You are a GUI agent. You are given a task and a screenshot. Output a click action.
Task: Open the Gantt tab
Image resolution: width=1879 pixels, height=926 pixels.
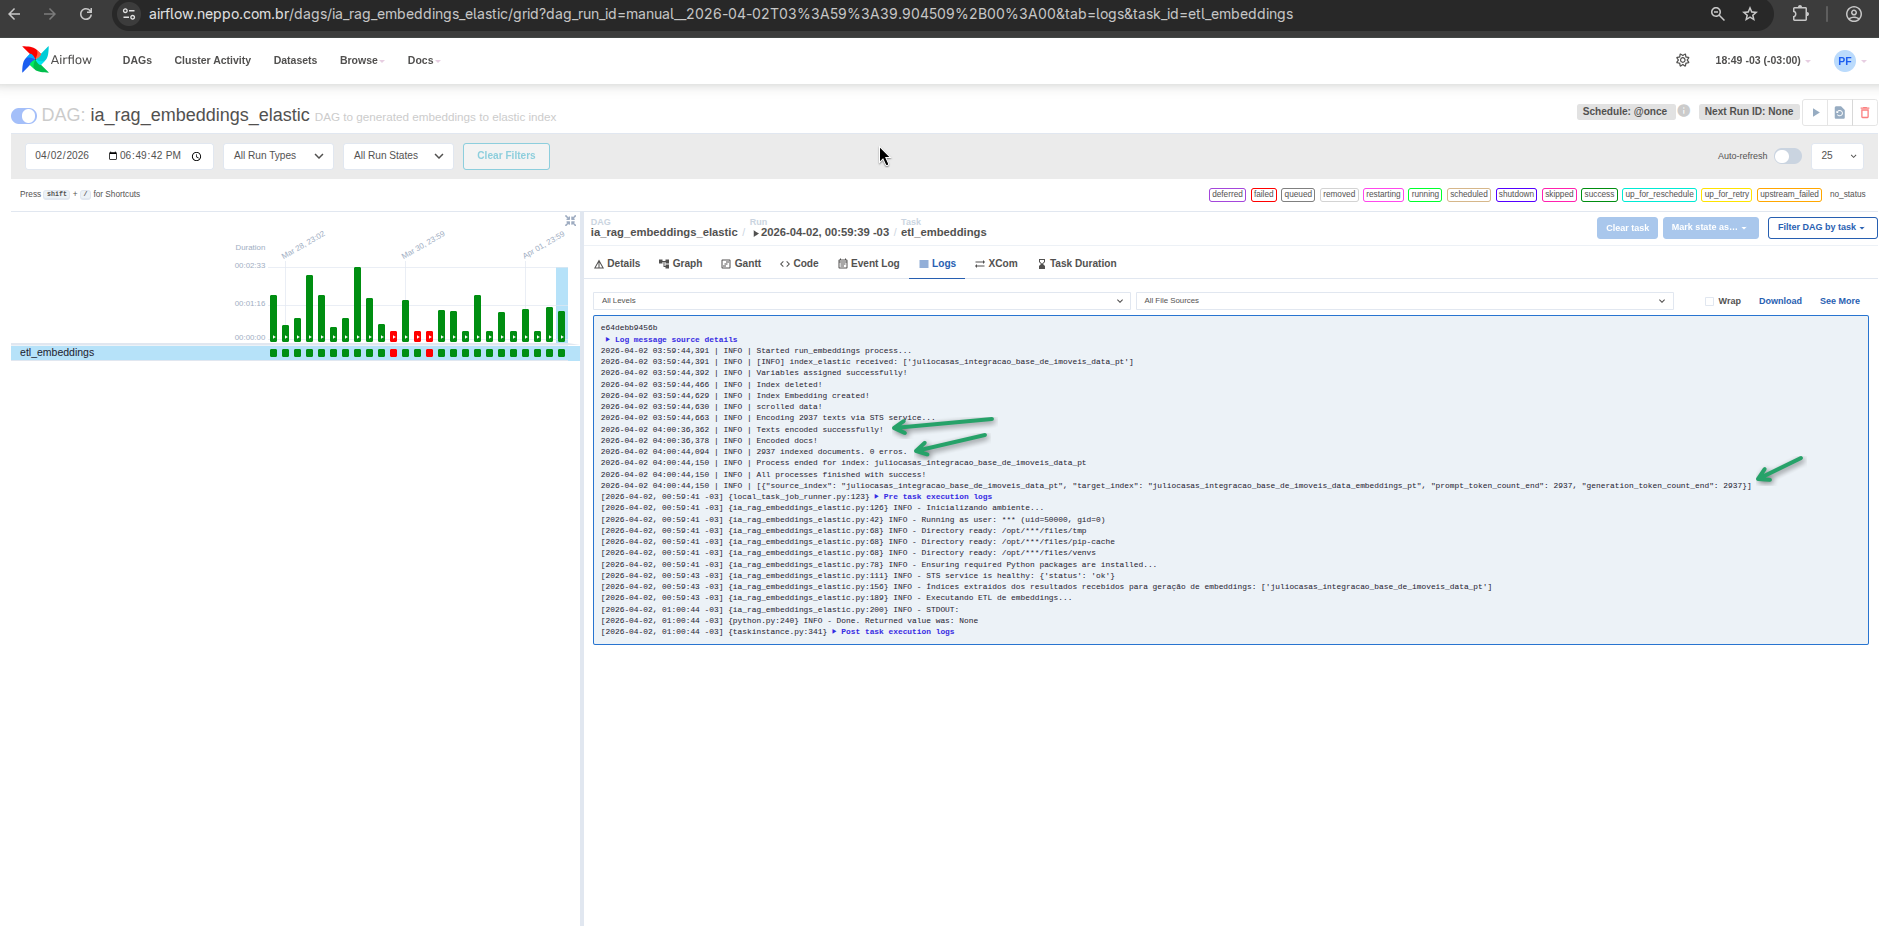741,264
